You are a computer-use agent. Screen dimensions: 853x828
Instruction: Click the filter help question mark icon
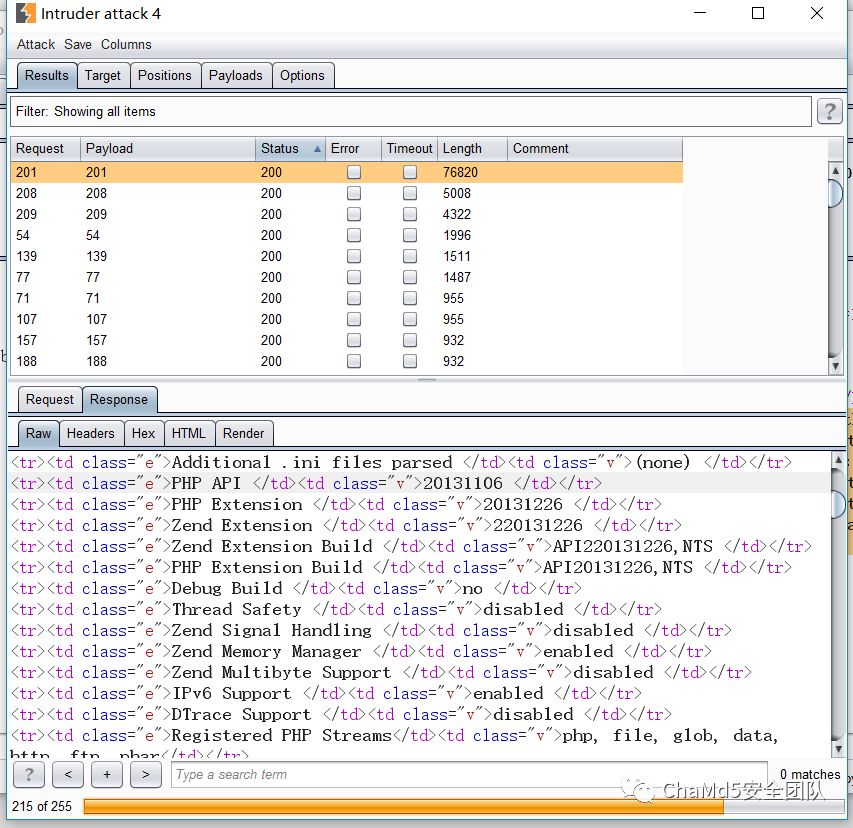(830, 112)
